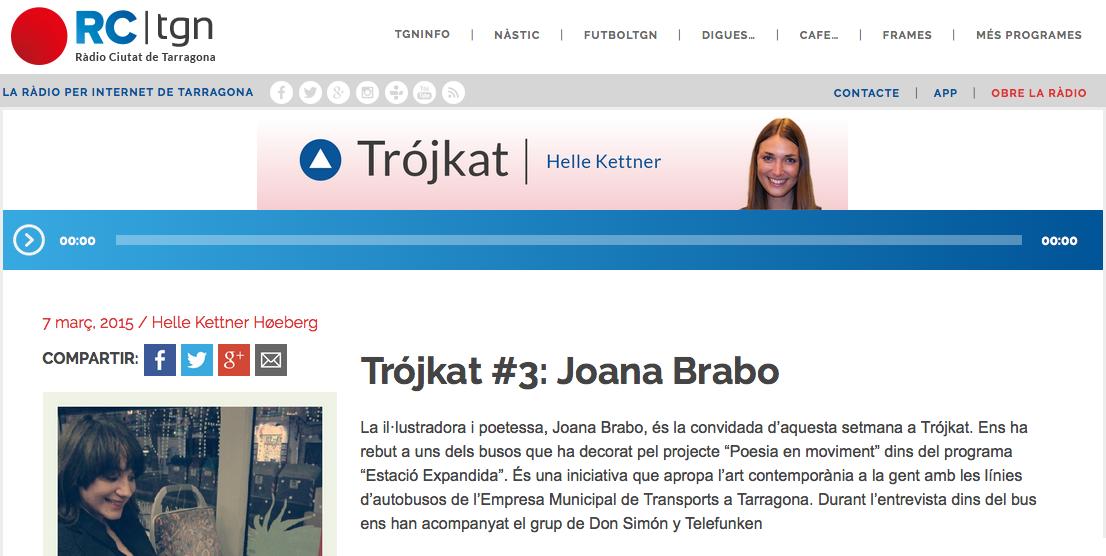Share the article on Google Plus via COMPARTIR
The width and height of the screenshot is (1106, 556).
234,360
